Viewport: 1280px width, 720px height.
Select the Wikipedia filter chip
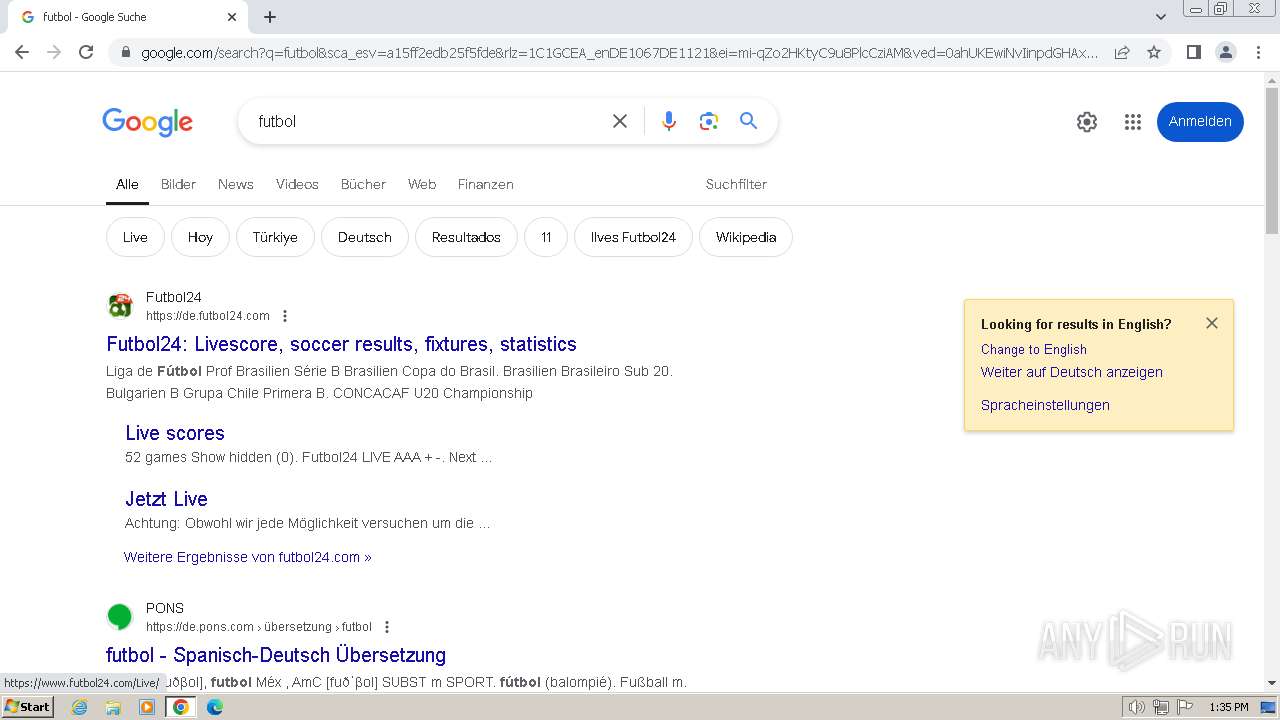746,237
